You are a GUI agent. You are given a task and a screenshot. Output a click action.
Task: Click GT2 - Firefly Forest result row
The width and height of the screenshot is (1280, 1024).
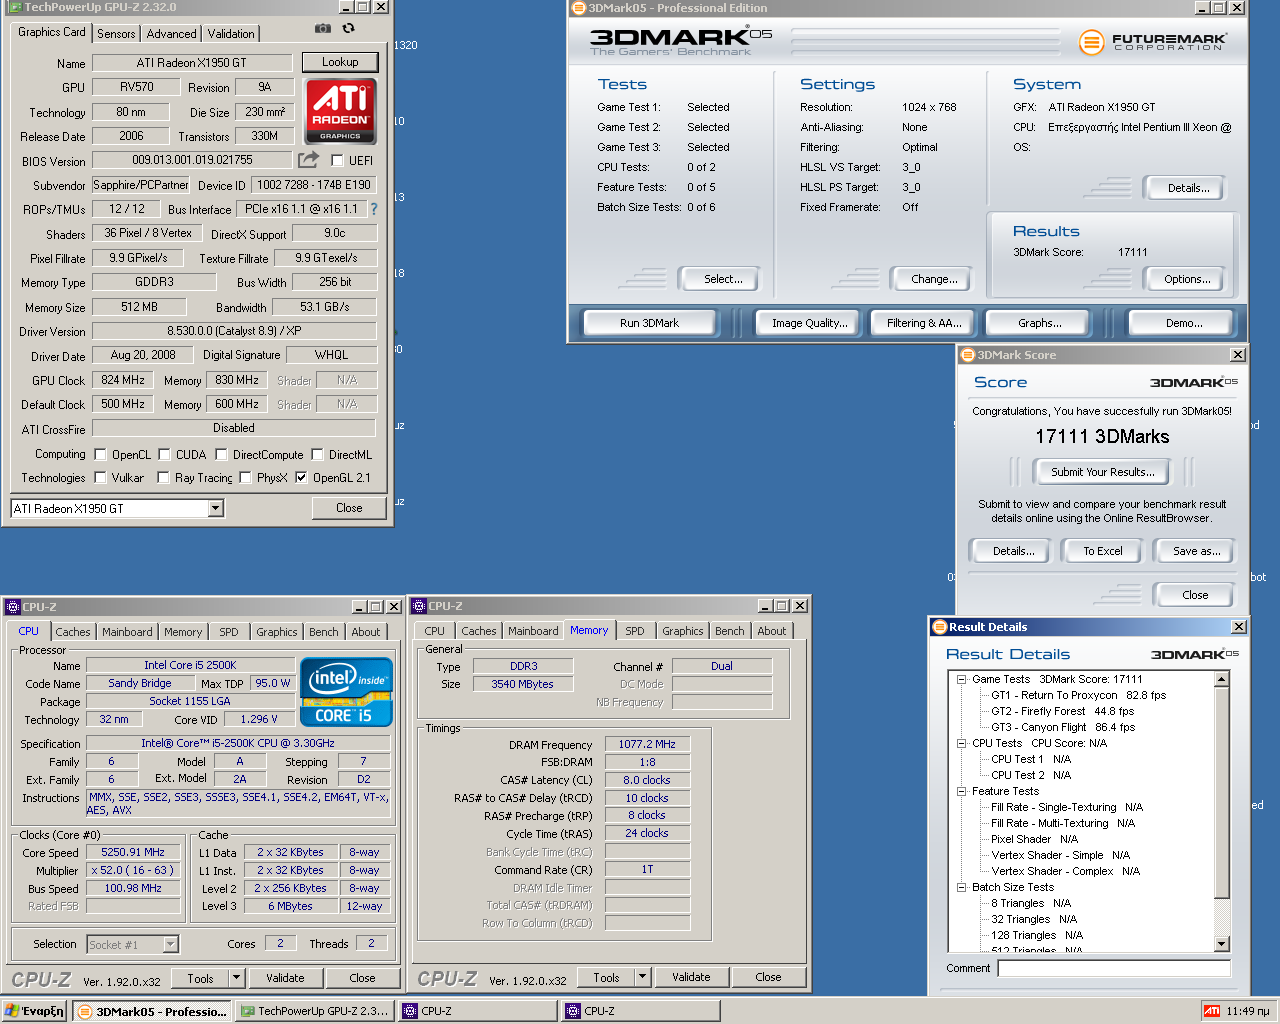1062,711
